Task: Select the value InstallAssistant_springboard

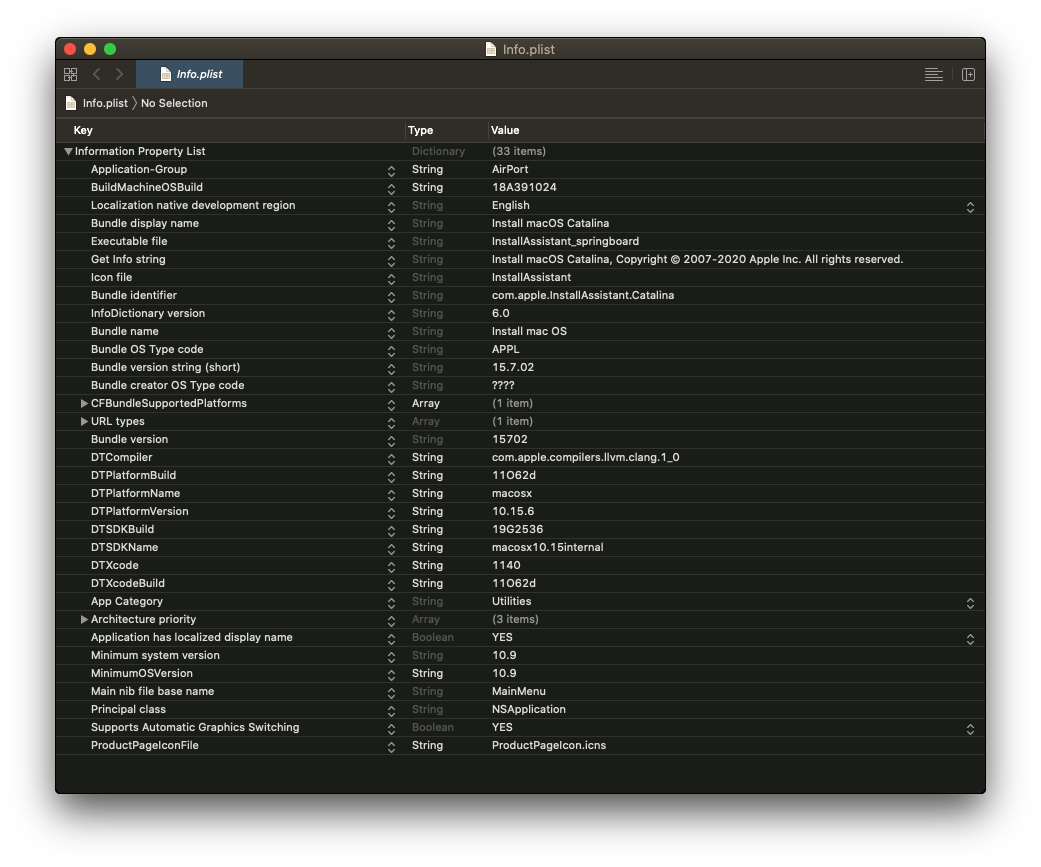Action: tap(565, 241)
